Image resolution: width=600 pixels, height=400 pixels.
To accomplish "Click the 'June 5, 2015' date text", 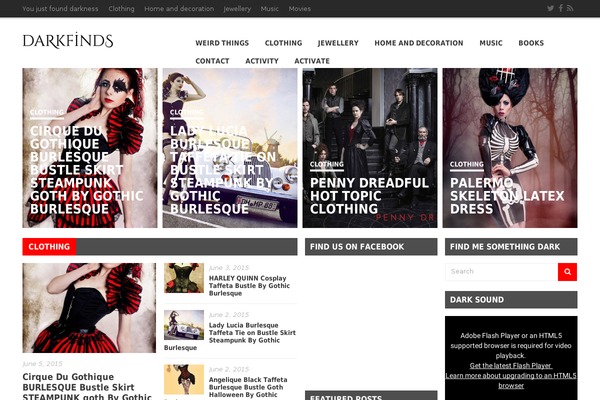I will point(42,364).
